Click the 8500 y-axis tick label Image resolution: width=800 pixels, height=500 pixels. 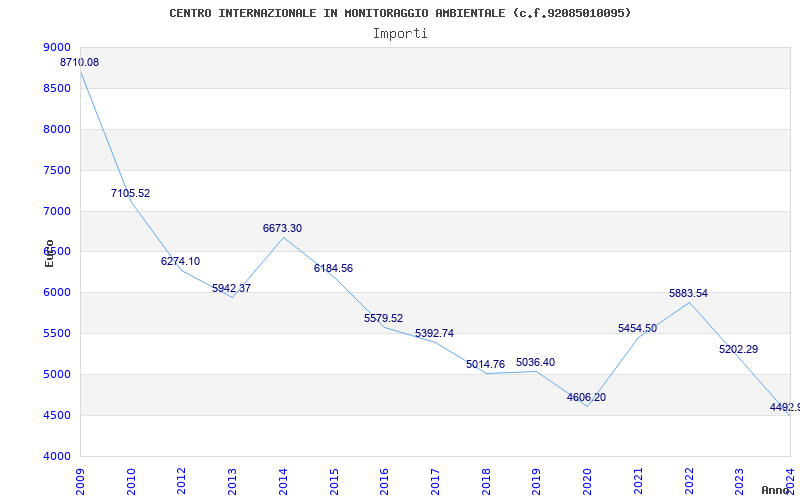point(57,88)
